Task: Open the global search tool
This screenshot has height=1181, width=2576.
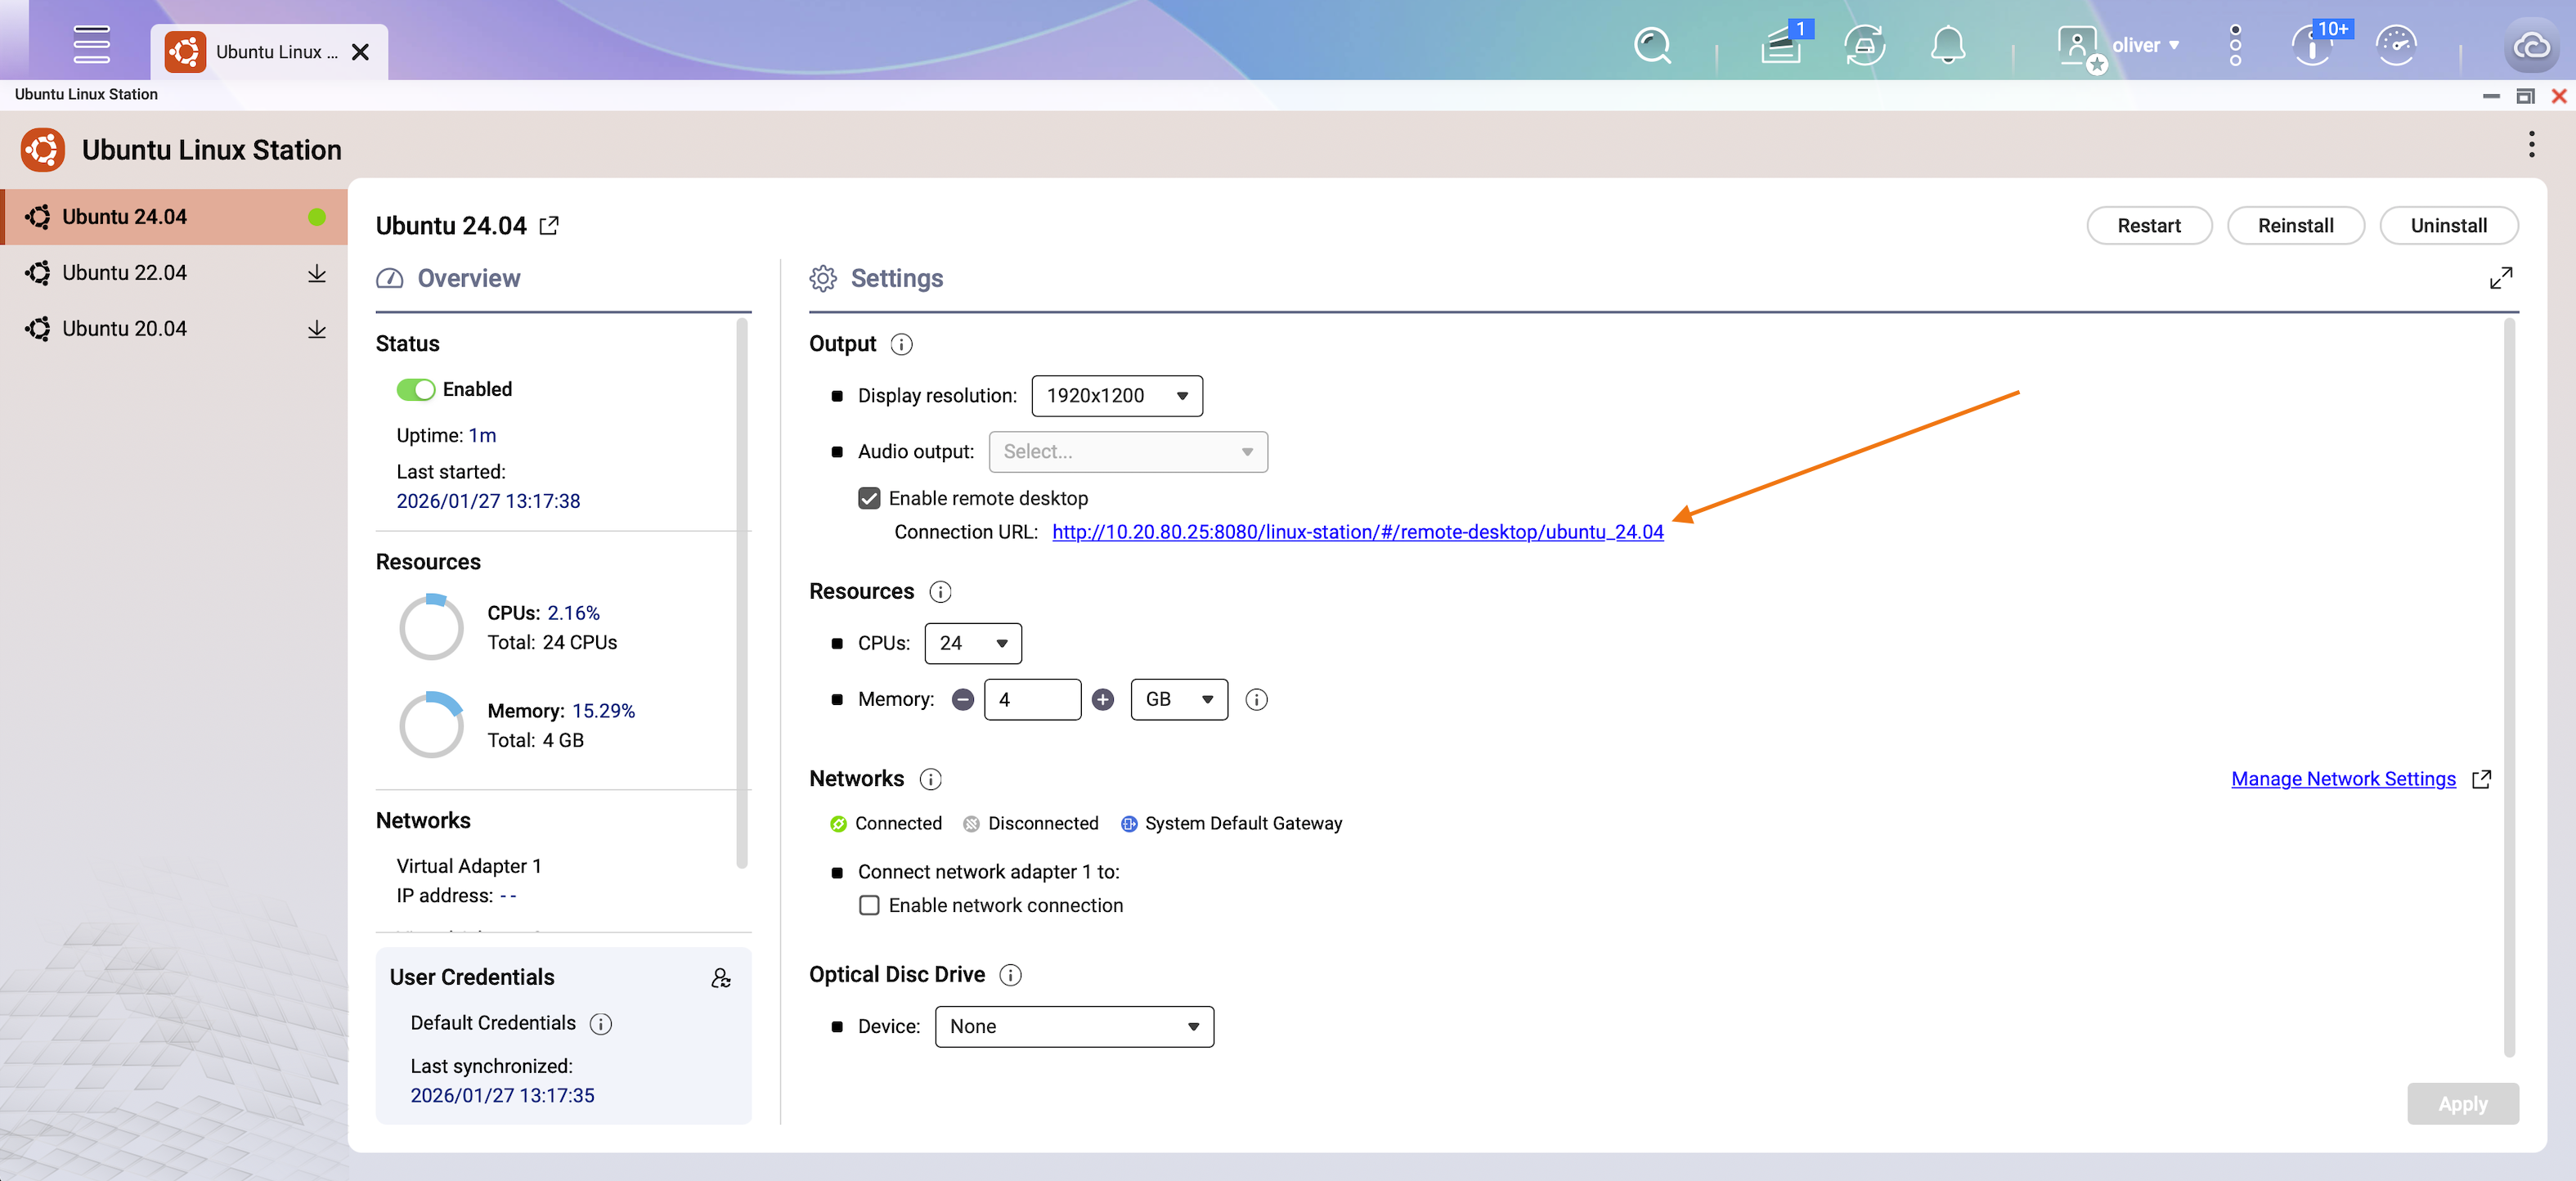Action: tap(1652, 45)
